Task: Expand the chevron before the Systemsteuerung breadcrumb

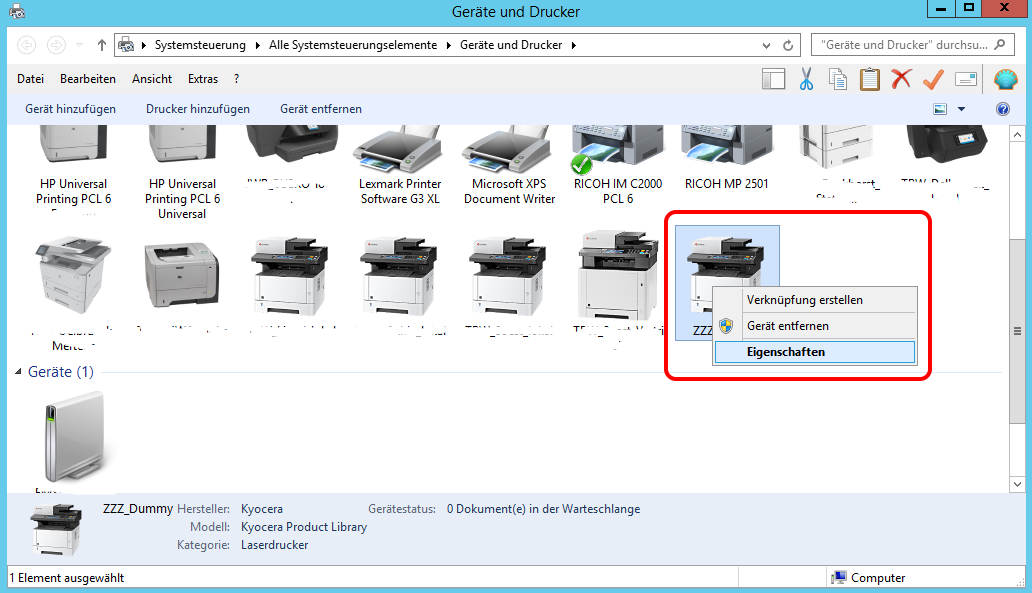Action: 144,45
